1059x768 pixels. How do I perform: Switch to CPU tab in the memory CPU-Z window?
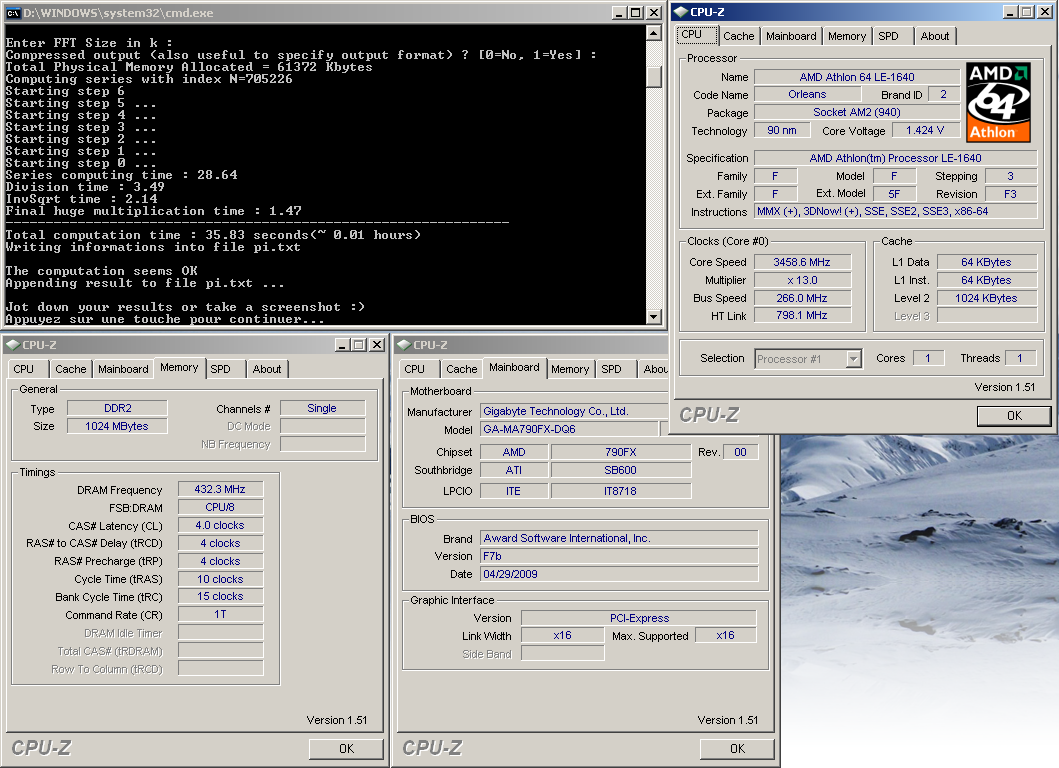28,369
